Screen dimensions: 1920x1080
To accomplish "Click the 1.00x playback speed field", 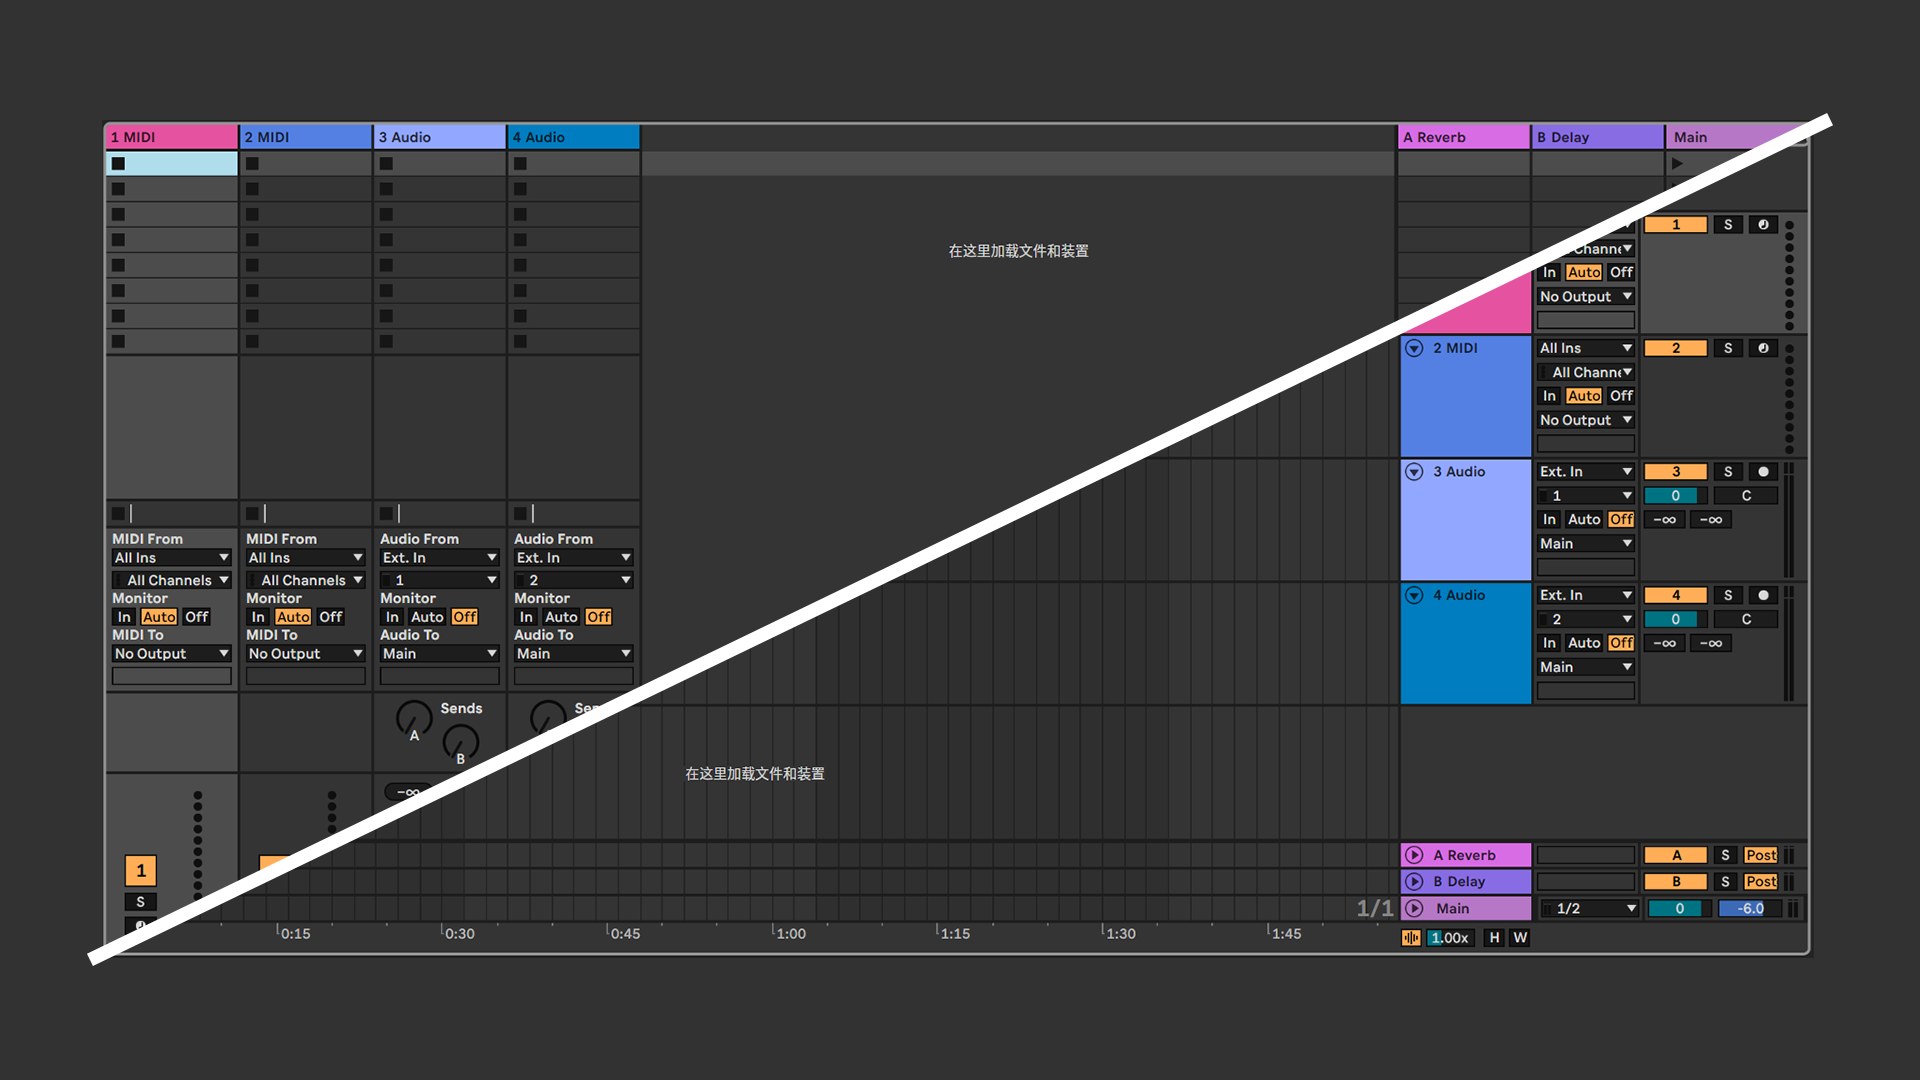I will (1450, 937).
